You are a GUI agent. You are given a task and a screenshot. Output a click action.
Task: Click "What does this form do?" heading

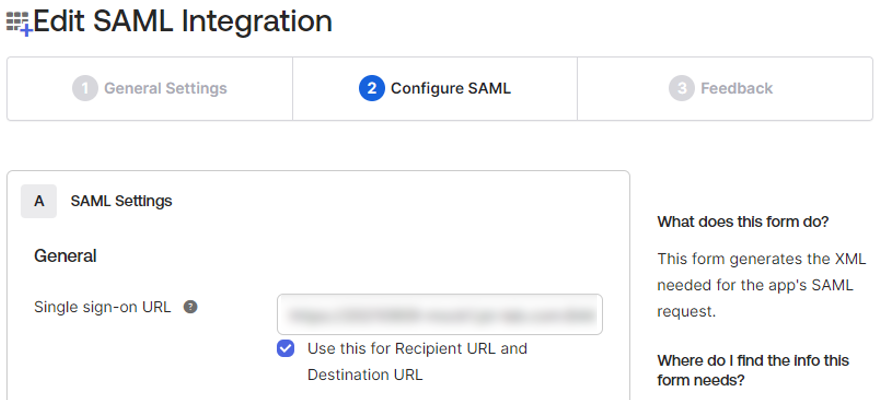[x=743, y=222]
